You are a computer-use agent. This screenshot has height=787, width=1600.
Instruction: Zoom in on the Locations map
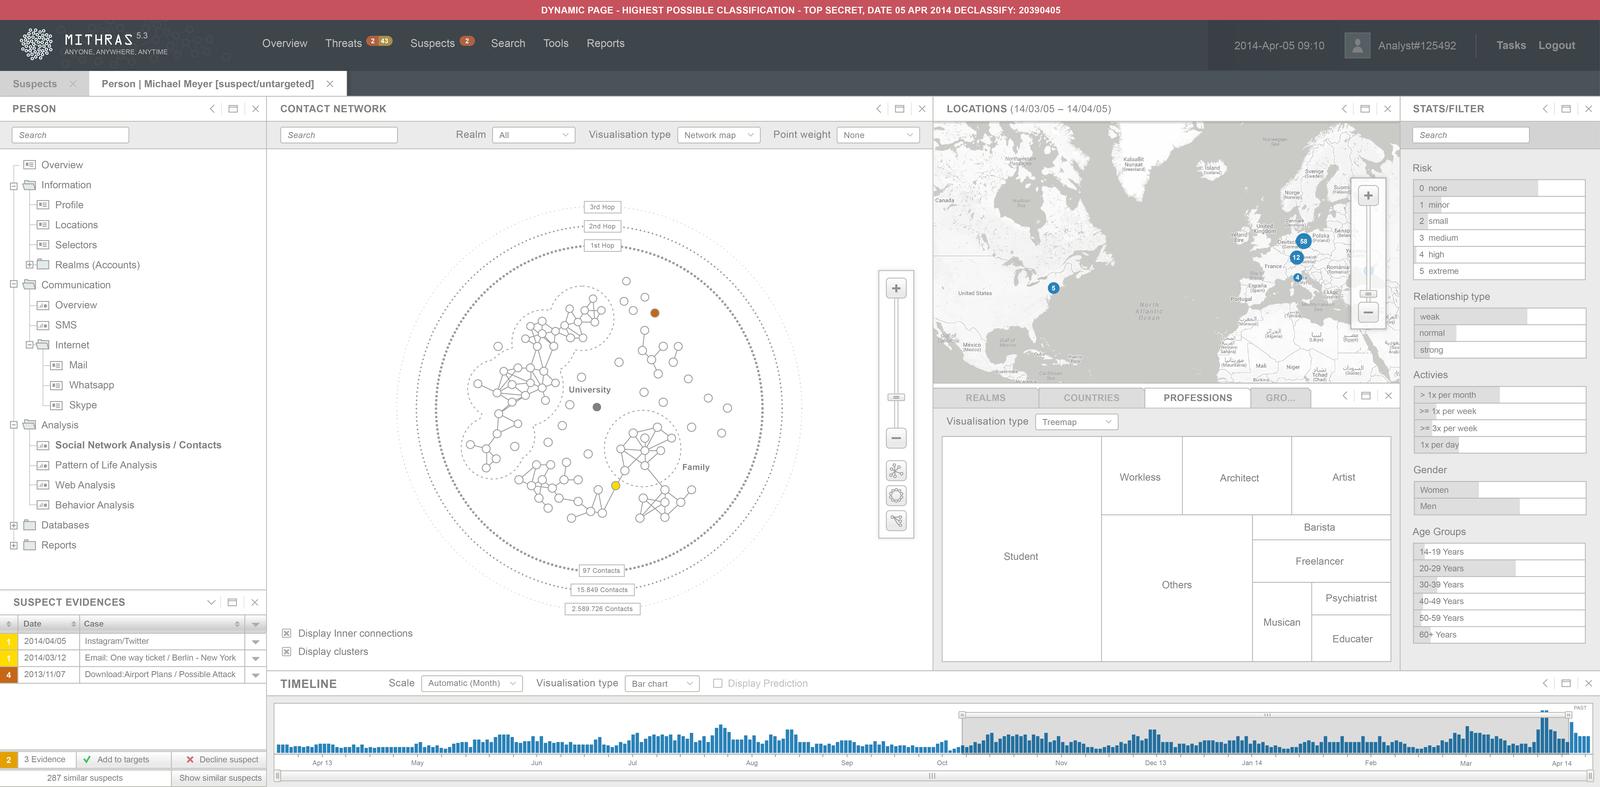point(1368,196)
